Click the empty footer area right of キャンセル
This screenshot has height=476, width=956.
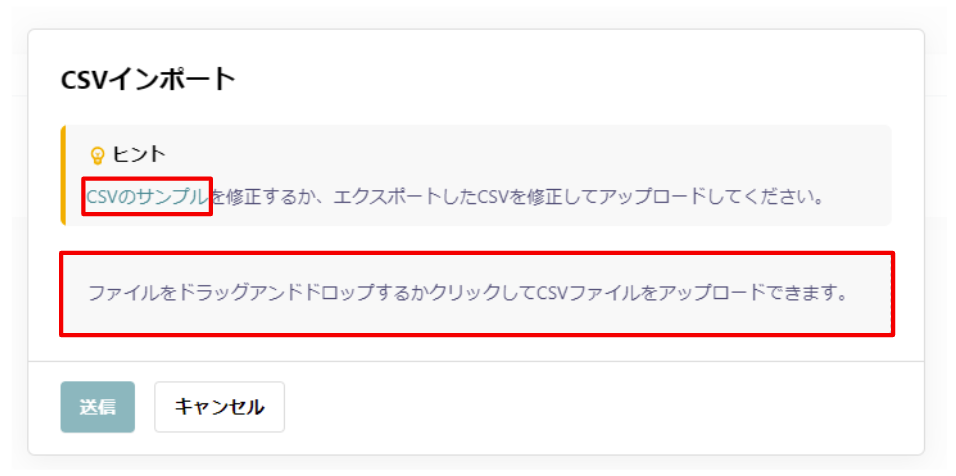tap(604, 407)
